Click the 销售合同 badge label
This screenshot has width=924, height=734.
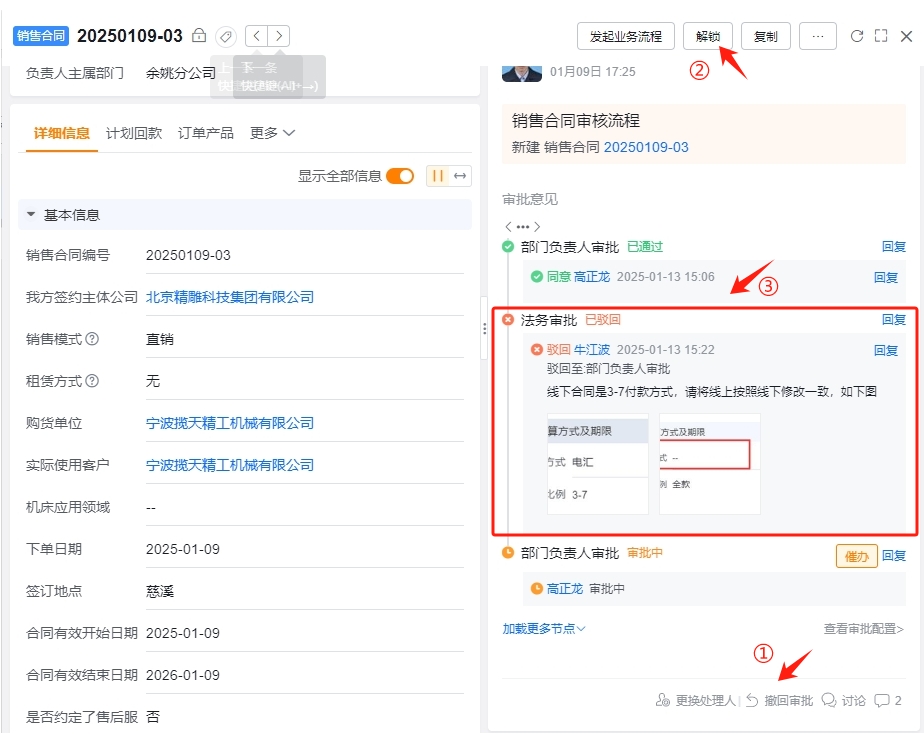(x=41, y=36)
